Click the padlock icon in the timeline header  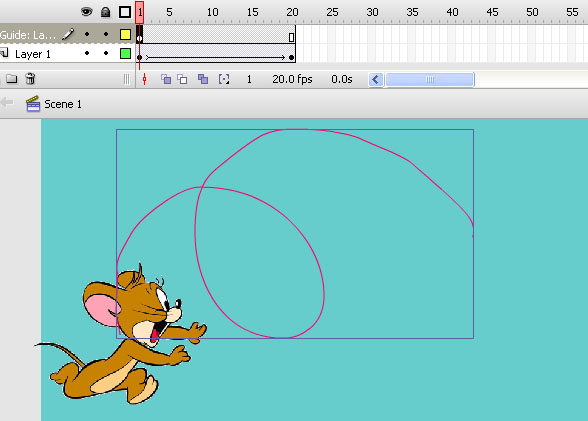click(105, 12)
